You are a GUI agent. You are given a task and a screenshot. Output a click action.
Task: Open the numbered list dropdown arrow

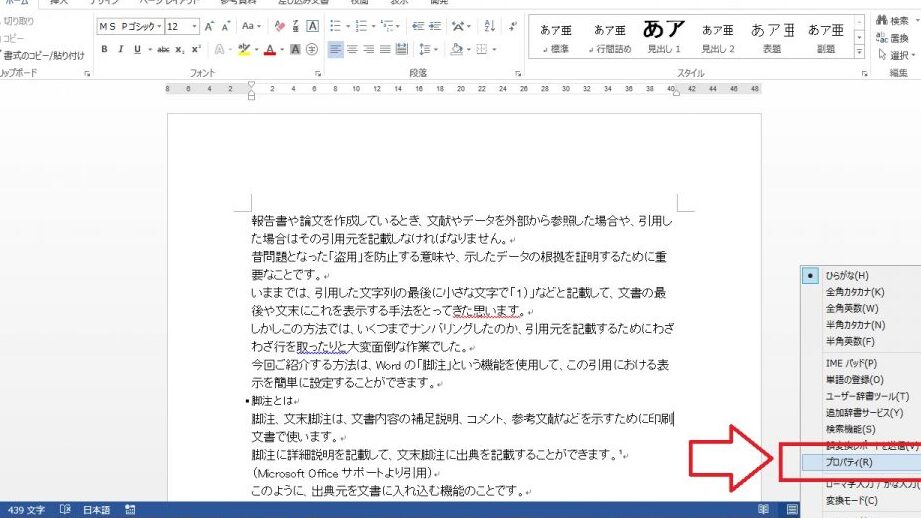(x=373, y=26)
